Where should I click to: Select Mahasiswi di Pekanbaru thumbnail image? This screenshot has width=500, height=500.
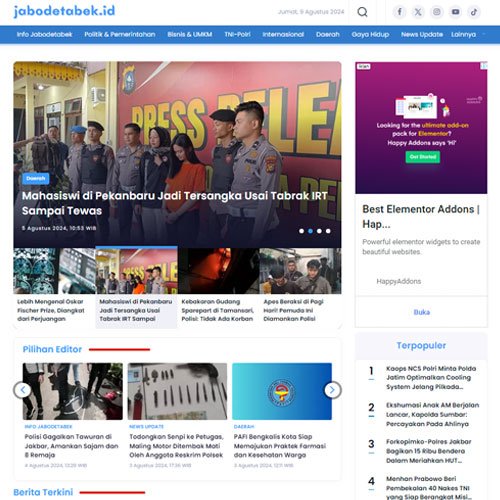click(x=136, y=271)
